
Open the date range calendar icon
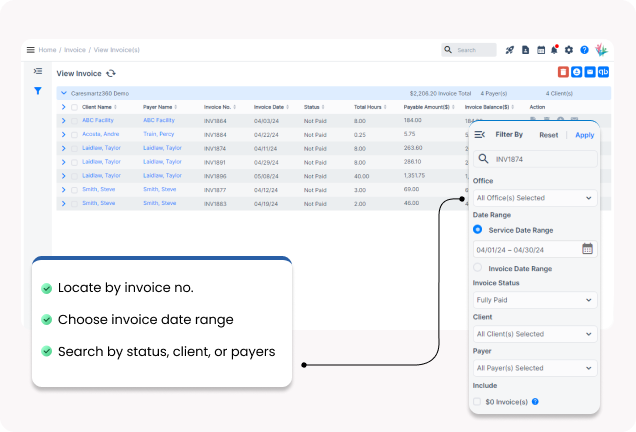(587, 249)
